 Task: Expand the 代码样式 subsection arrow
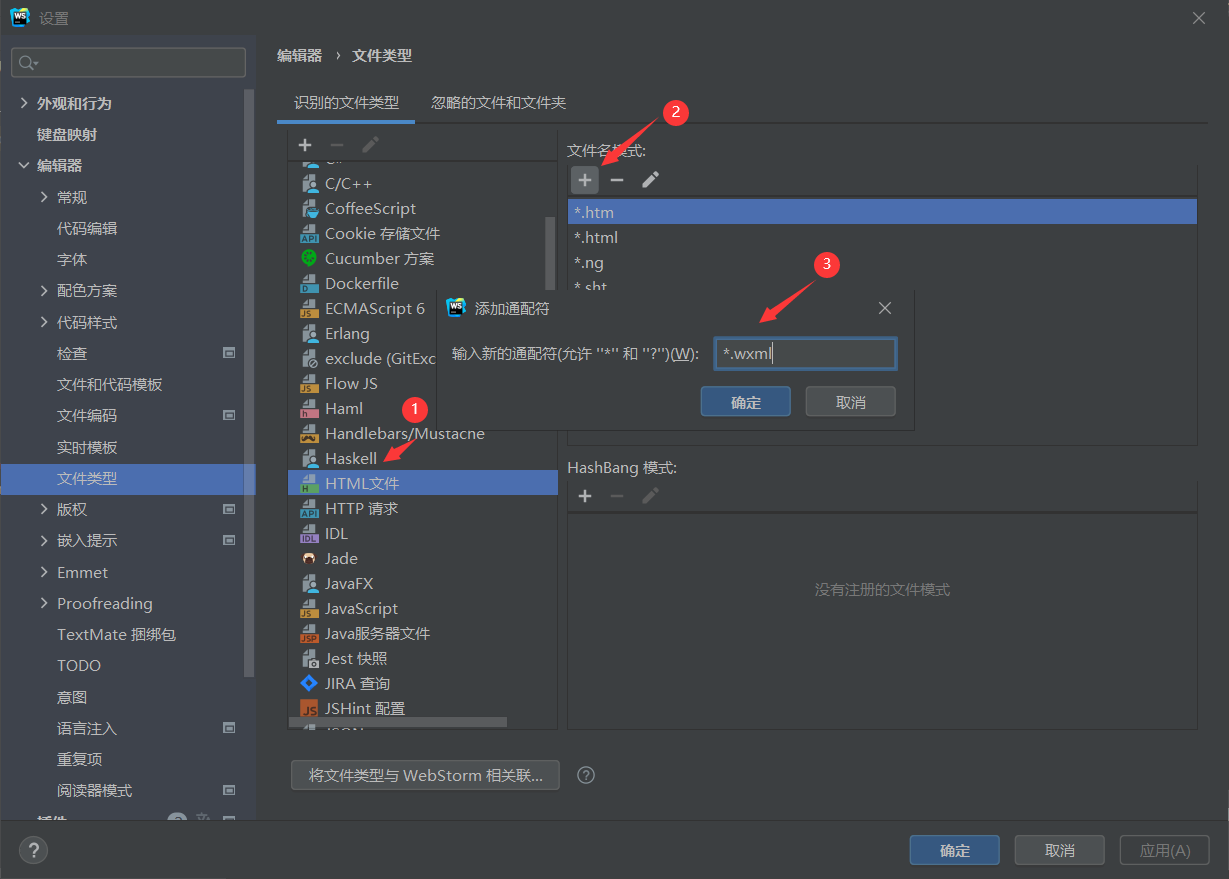(44, 322)
